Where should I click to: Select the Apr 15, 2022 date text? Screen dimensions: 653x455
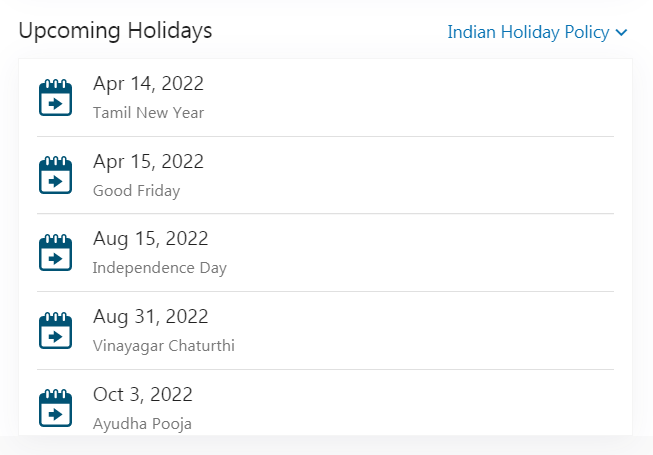(148, 162)
